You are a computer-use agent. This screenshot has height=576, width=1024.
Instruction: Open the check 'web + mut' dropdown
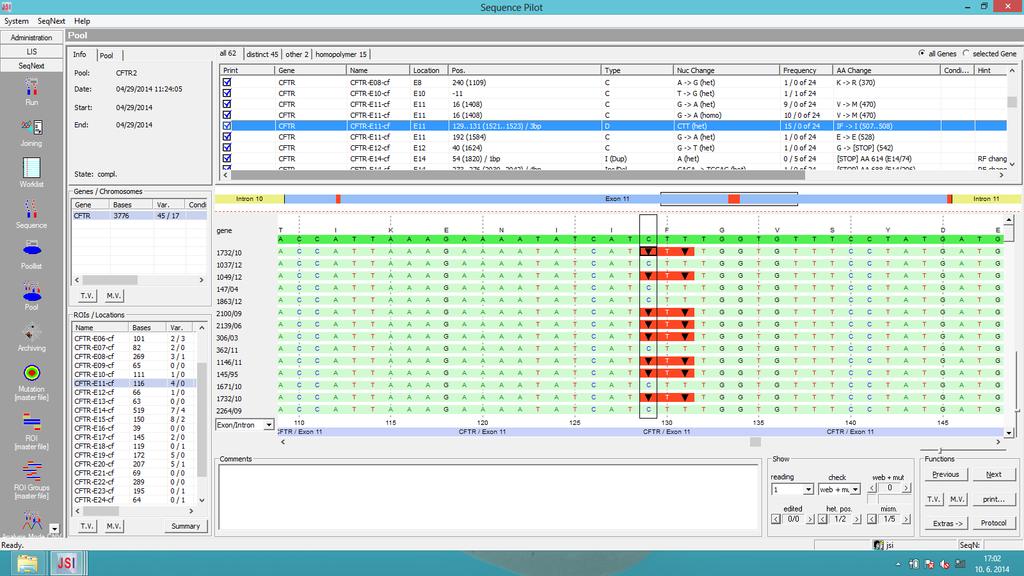(x=855, y=489)
